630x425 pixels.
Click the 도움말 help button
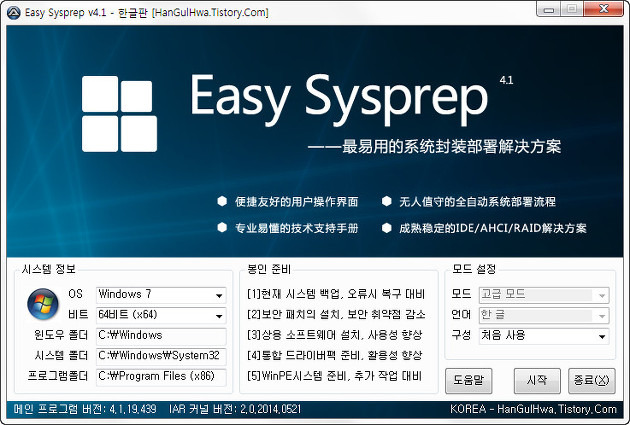click(468, 380)
